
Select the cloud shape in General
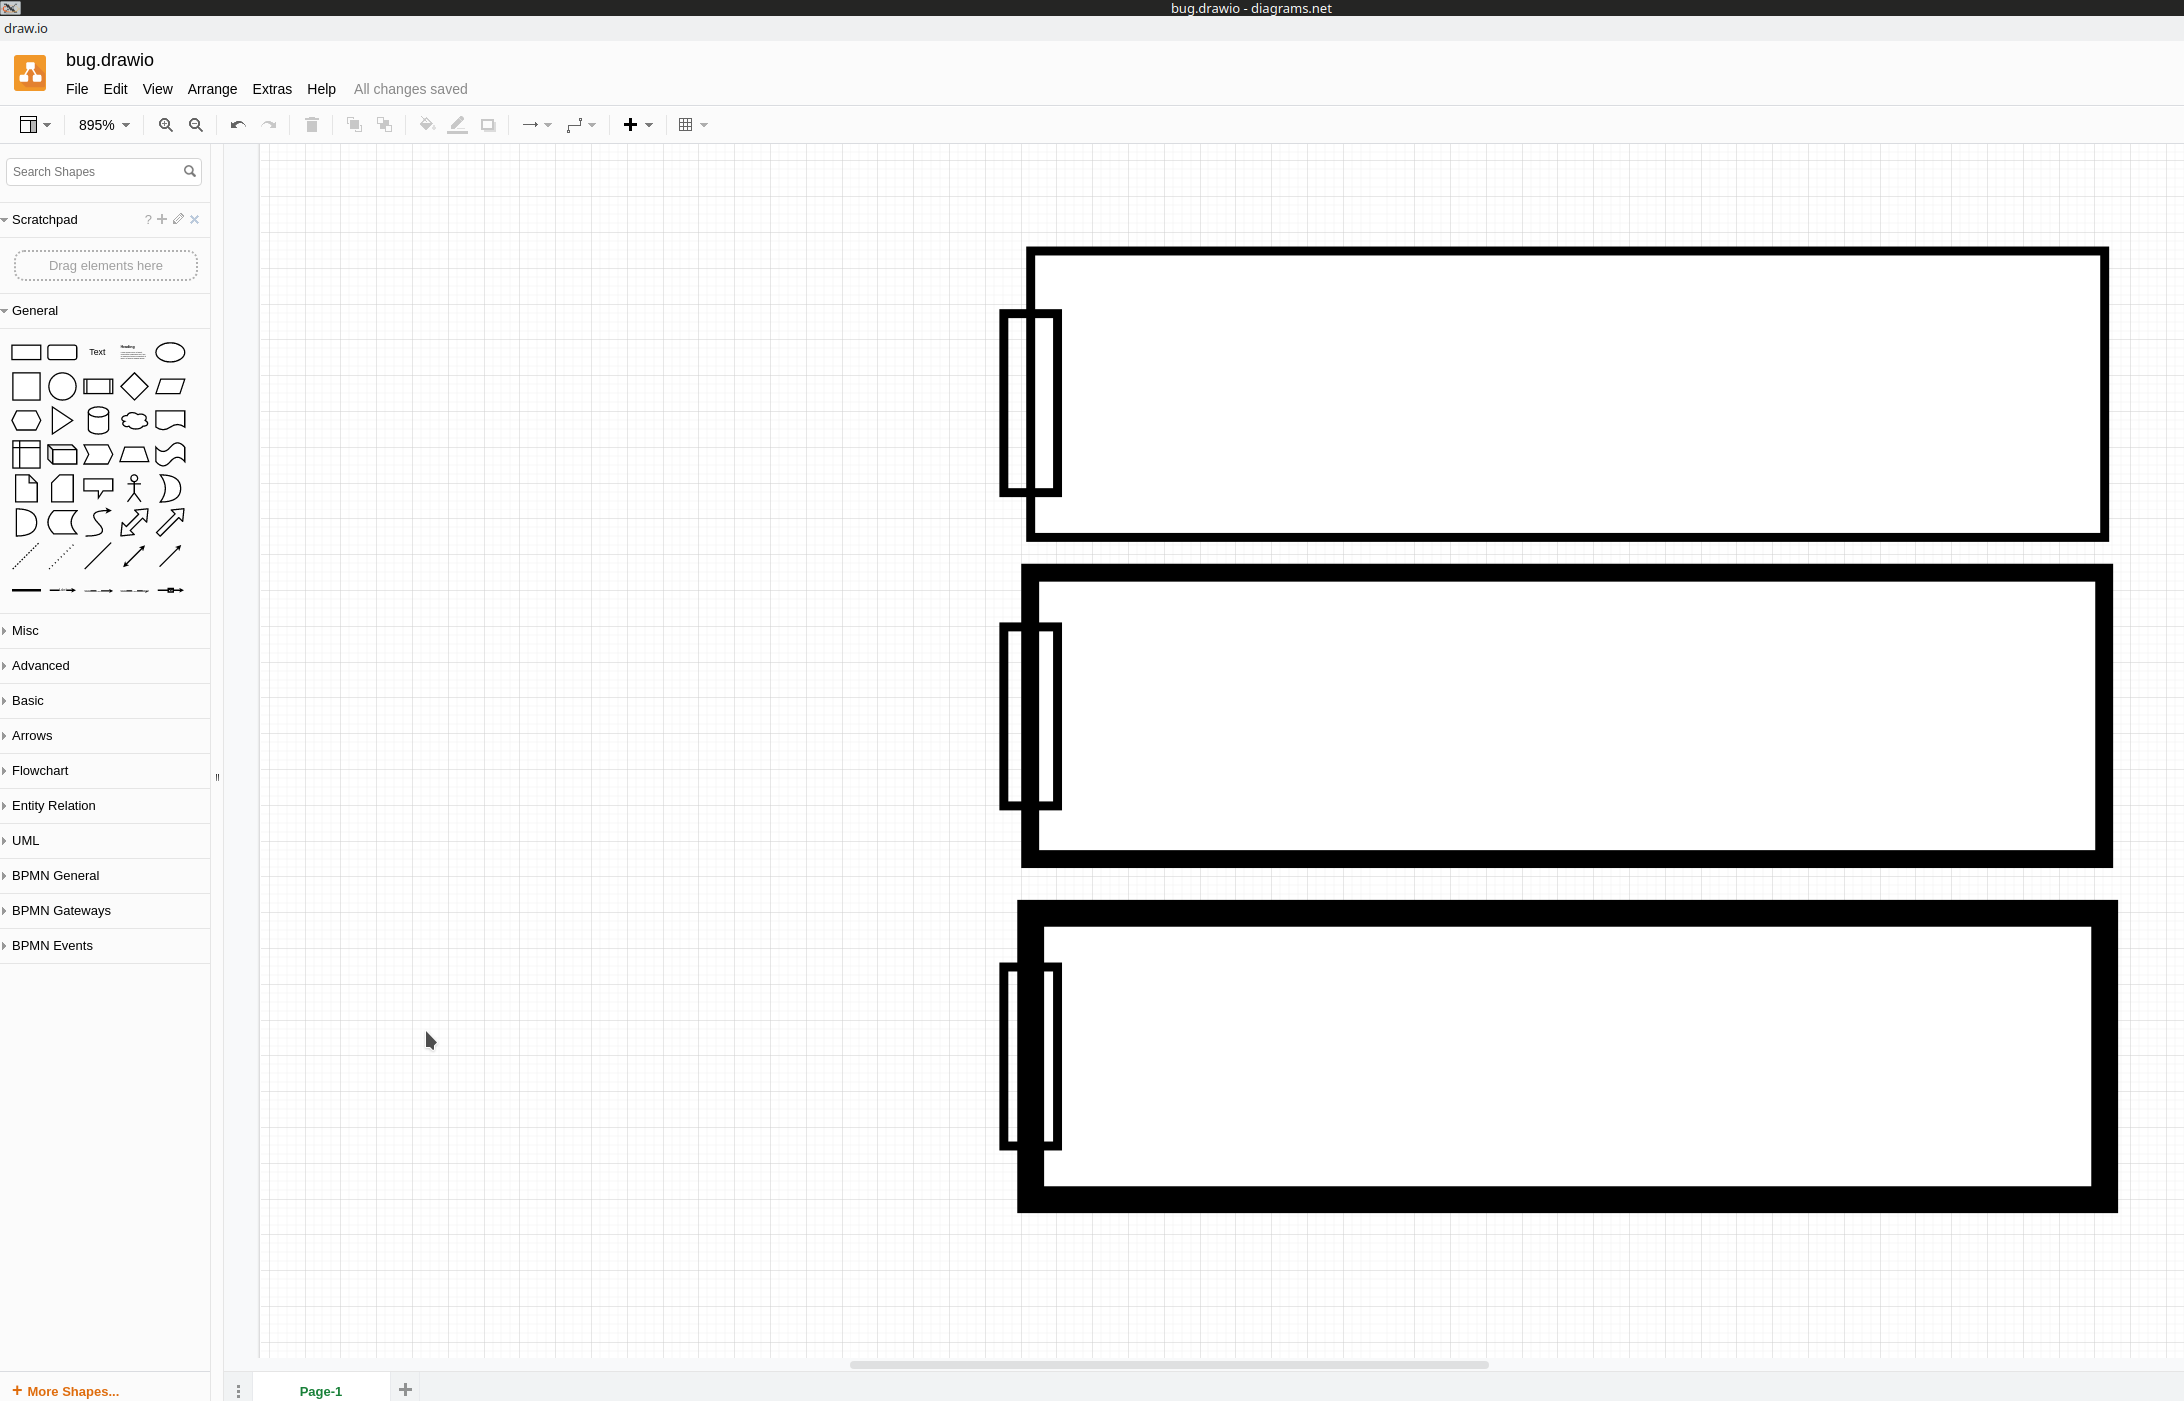tap(134, 420)
